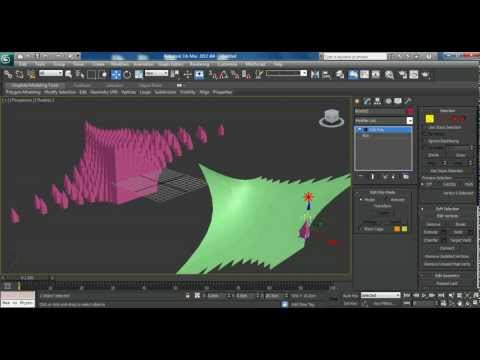The width and height of the screenshot is (480, 360).
Task: Toggle the Window/Crossing selection icon
Action: tap(103, 74)
